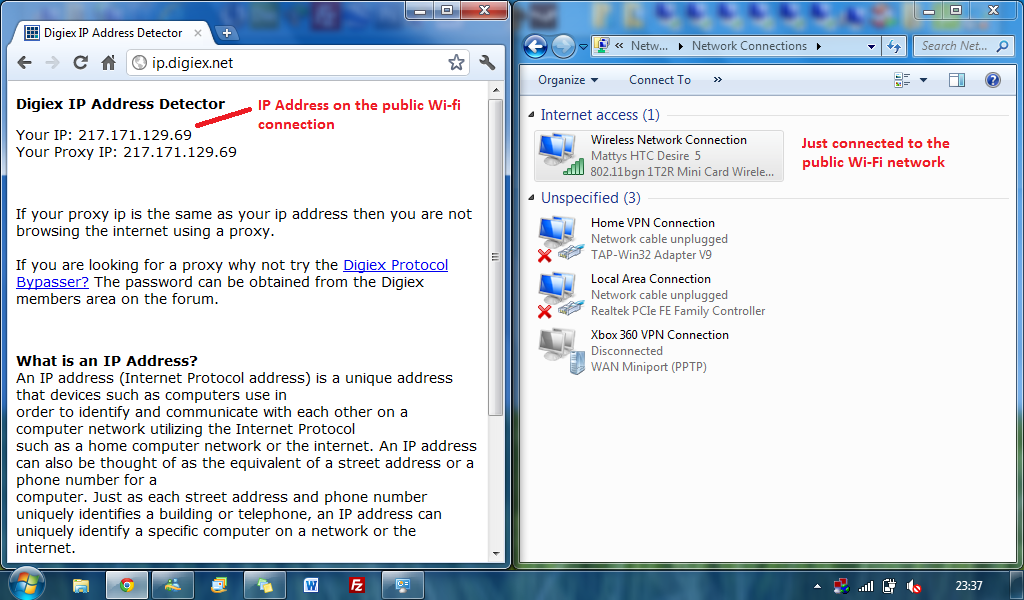Click the wireless signal tray icon

click(x=865, y=586)
